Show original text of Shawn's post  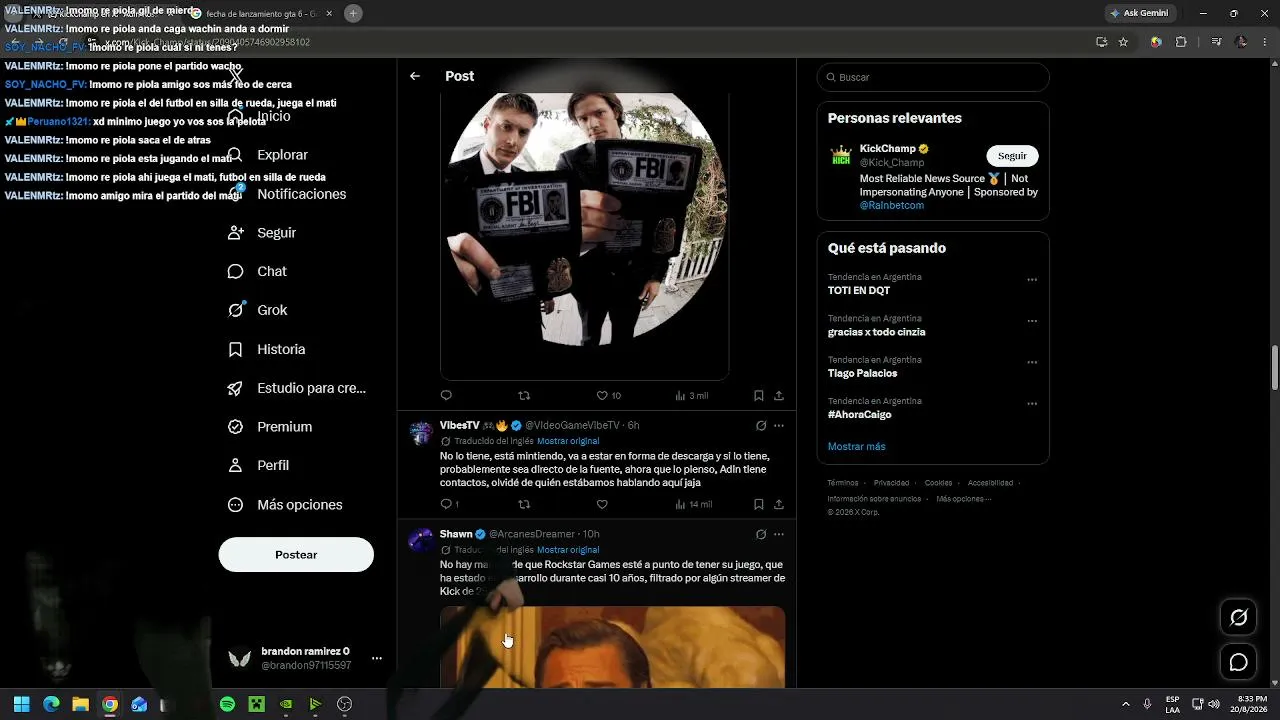tap(568, 550)
